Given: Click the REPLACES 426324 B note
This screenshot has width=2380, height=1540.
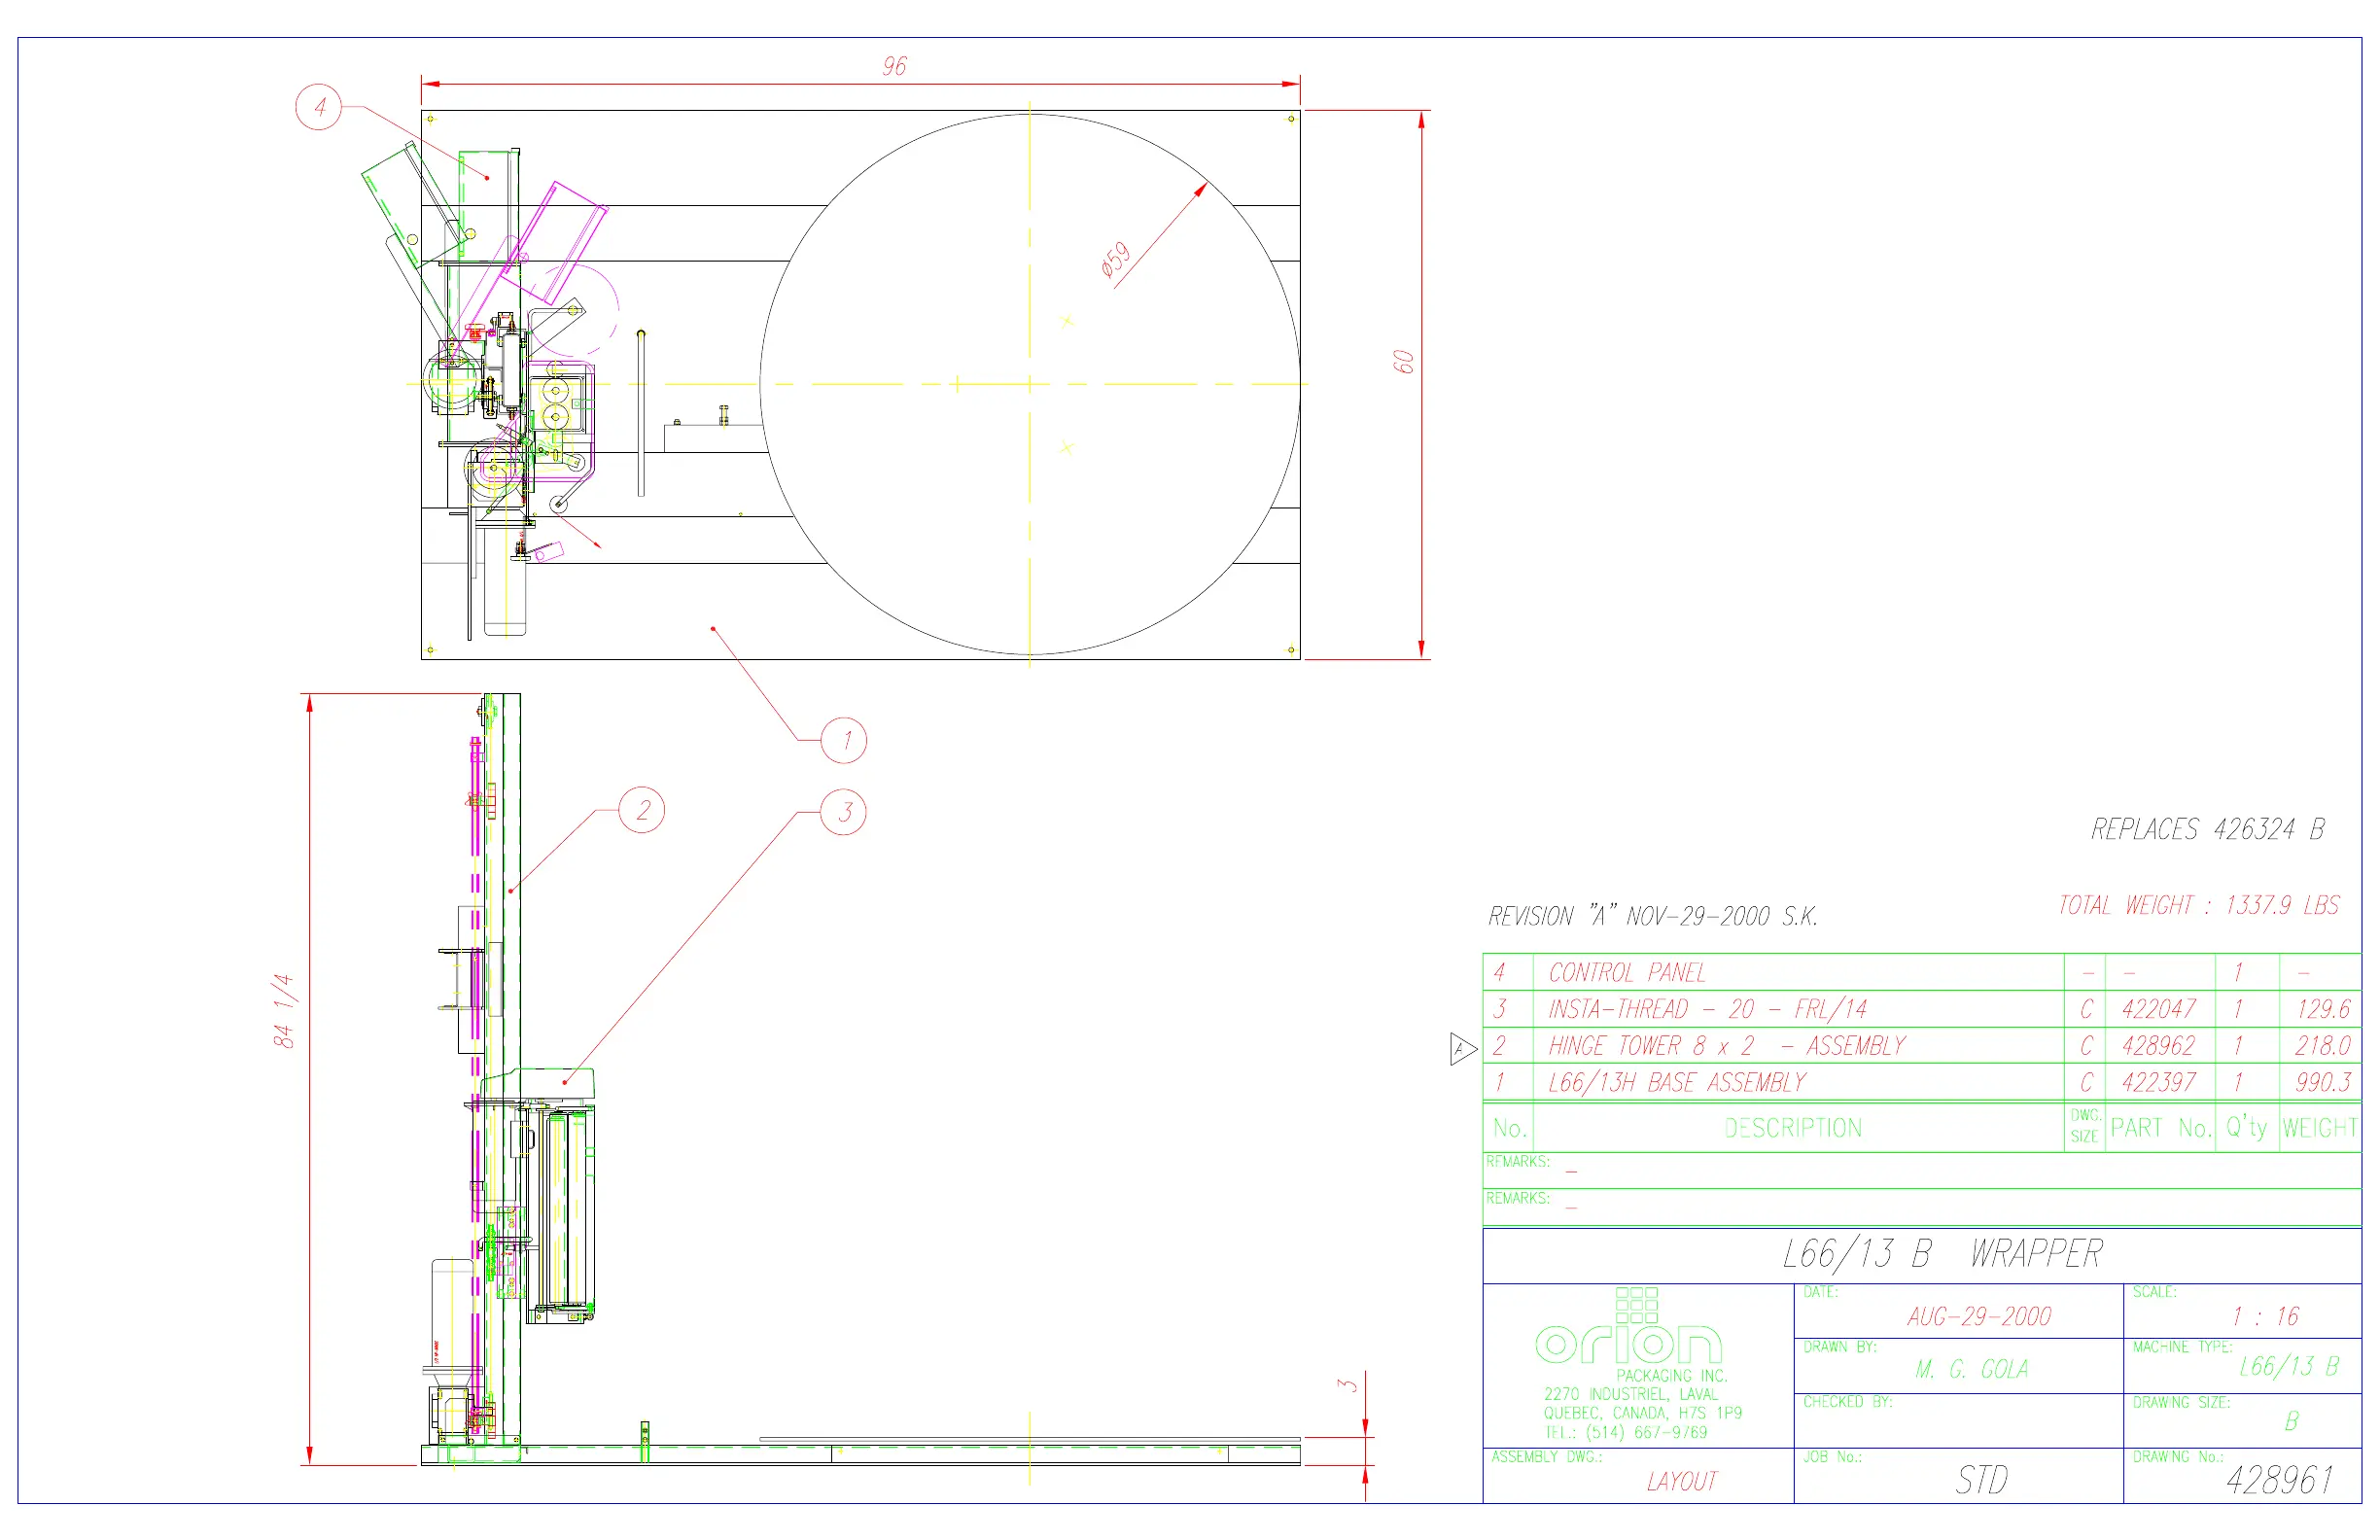Looking at the screenshot, I should [x=2207, y=829].
